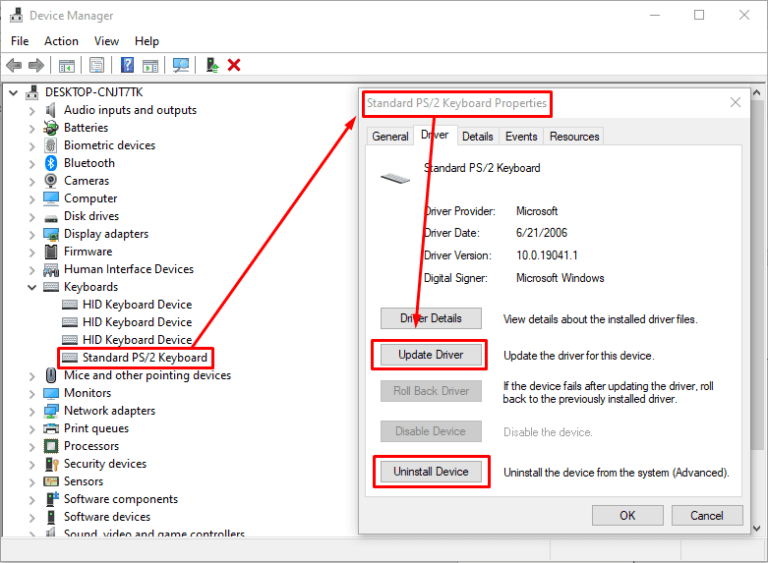
Task: Click the Processors category icon
Action: coord(51,446)
